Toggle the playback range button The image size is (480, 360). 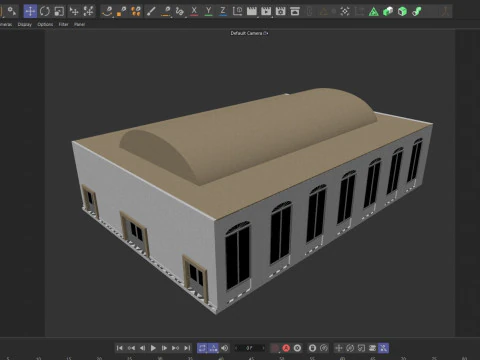[213, 348]
